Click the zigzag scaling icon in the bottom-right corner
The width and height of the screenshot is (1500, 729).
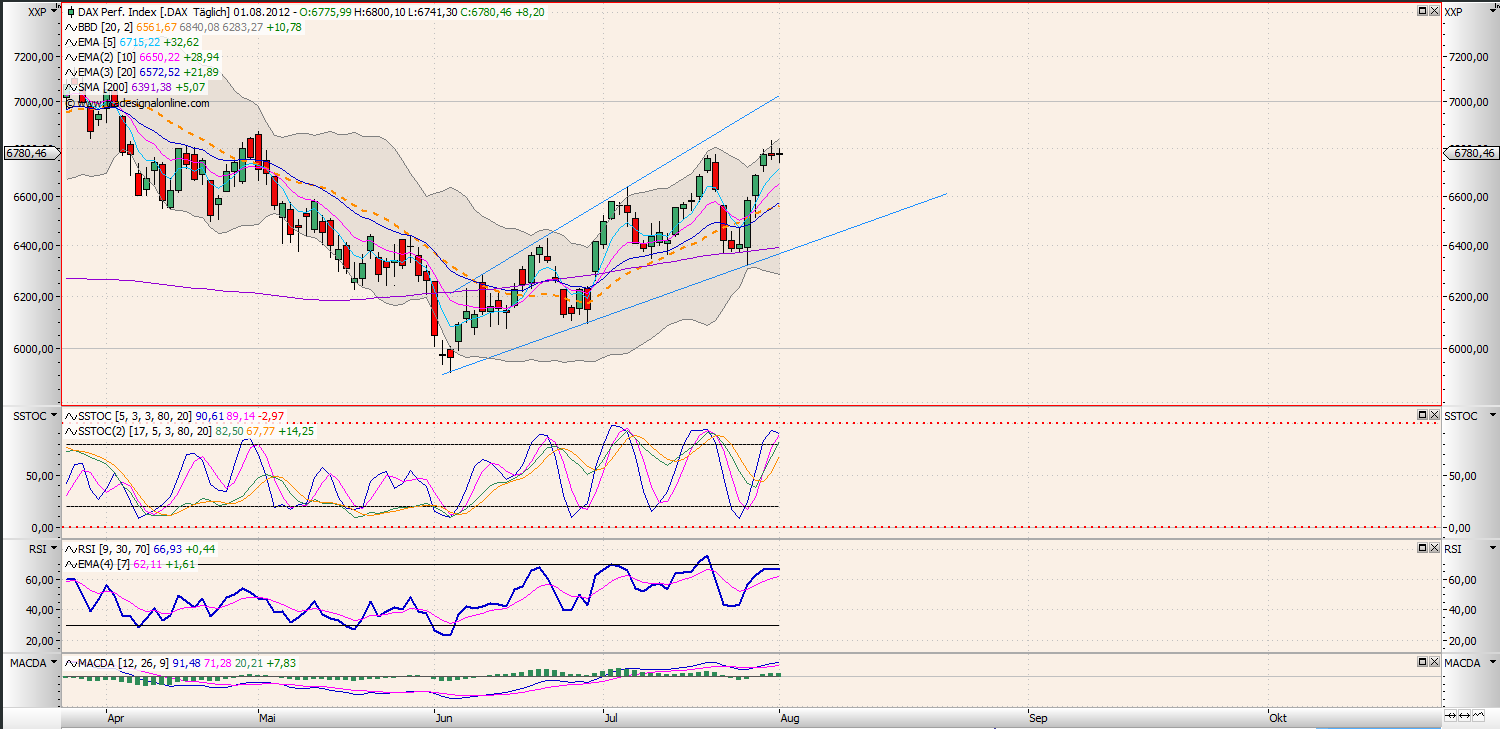point(1478,715)
